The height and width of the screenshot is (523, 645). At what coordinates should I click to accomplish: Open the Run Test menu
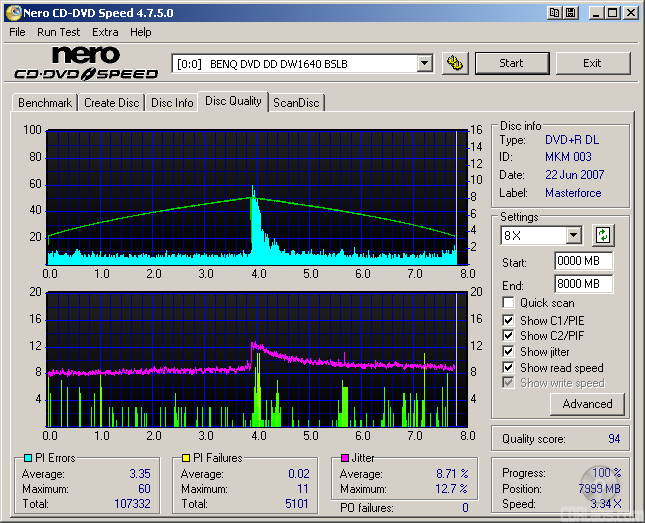coord(61,32)
